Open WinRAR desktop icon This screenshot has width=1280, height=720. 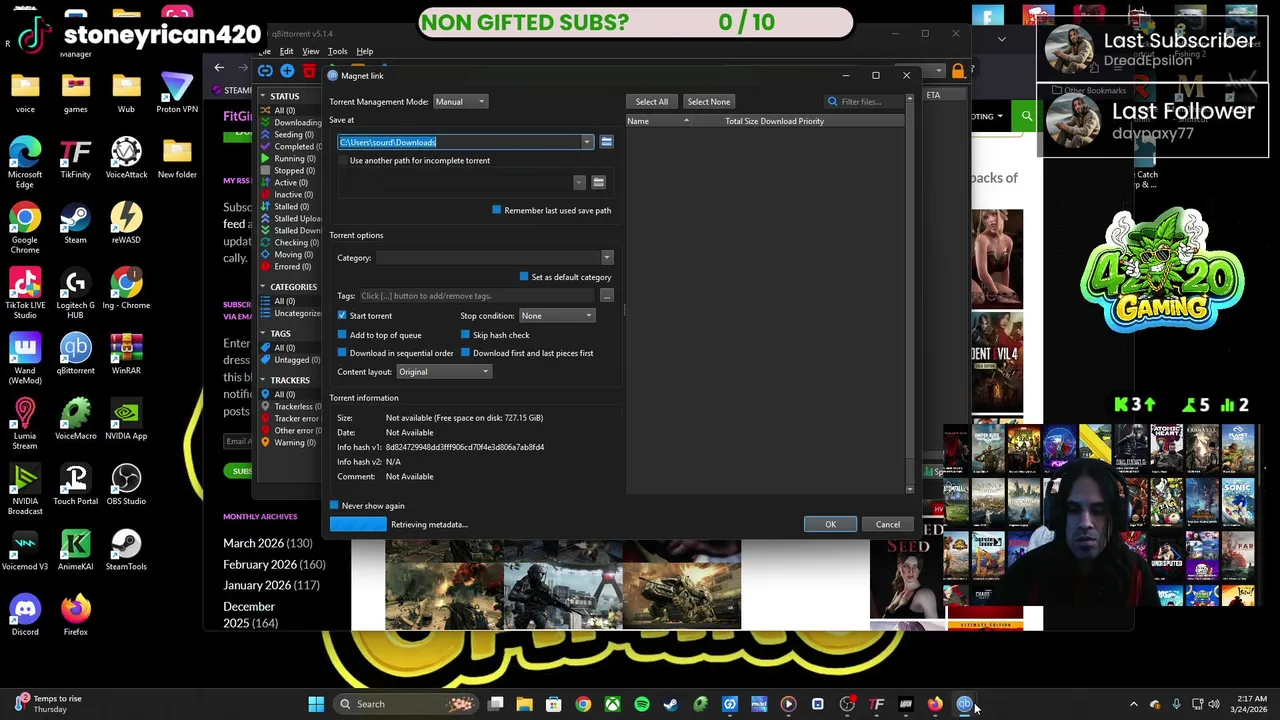pos(126,354)
